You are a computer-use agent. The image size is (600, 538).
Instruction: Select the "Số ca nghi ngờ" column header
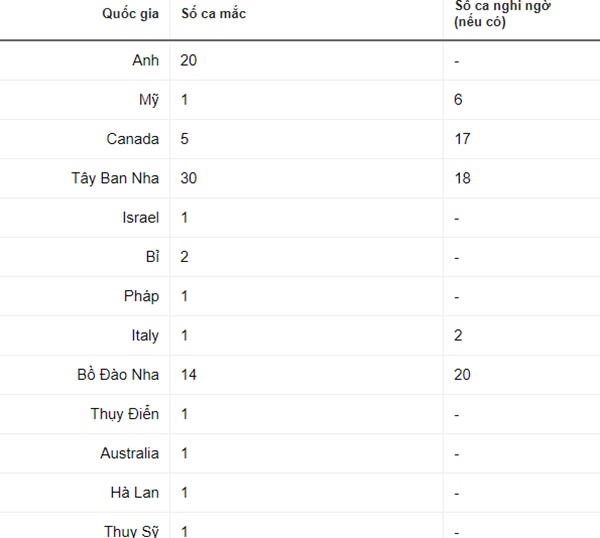click(x=497, y=13)
